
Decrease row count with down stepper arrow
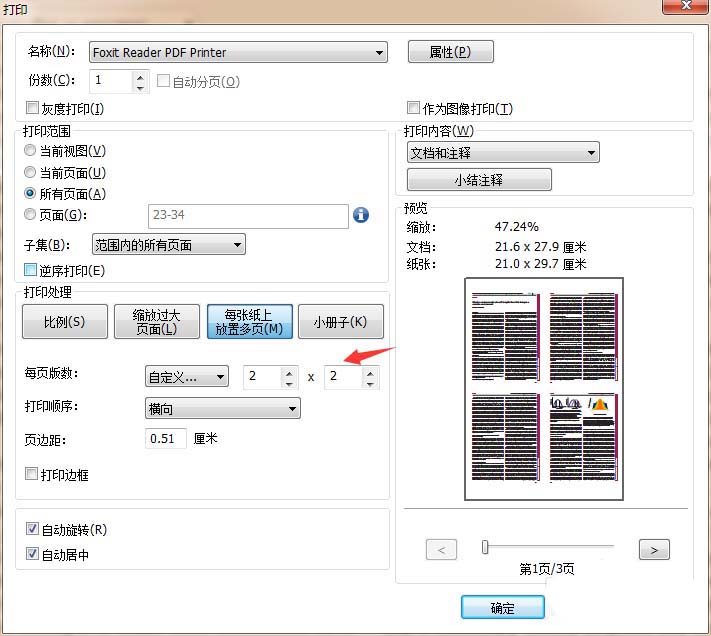370,382
